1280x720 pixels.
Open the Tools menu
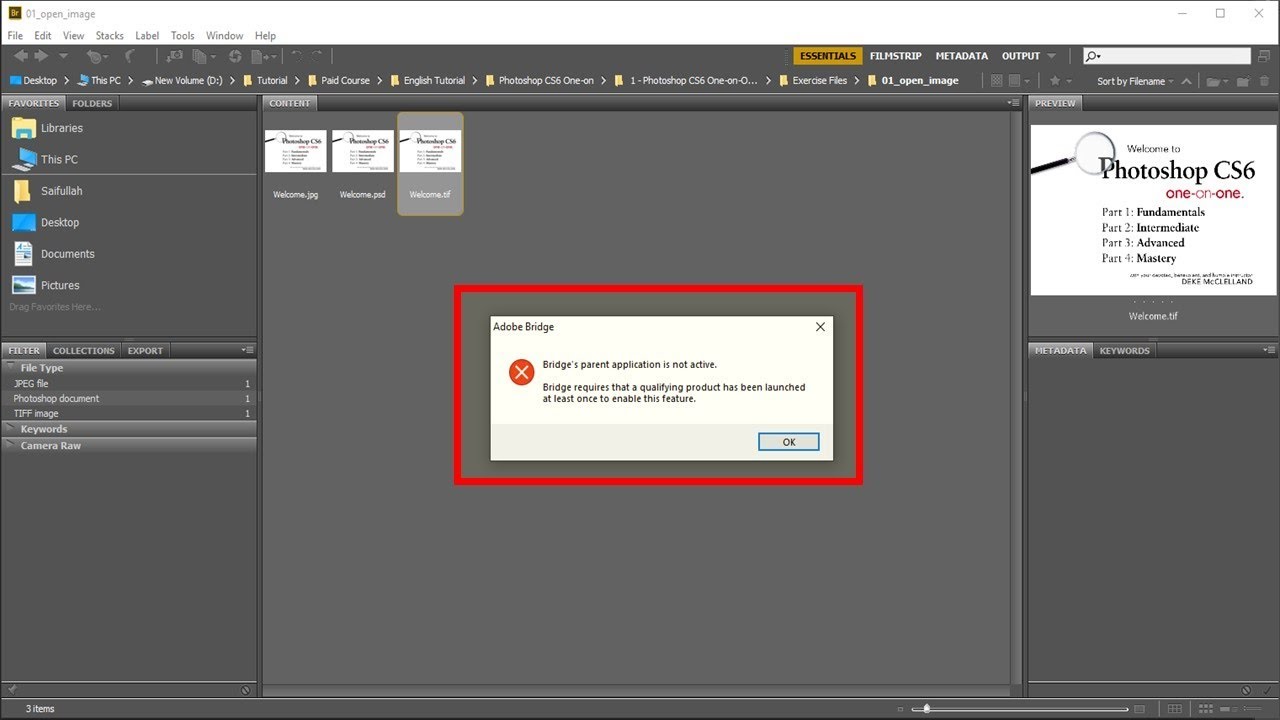[183, 35]
